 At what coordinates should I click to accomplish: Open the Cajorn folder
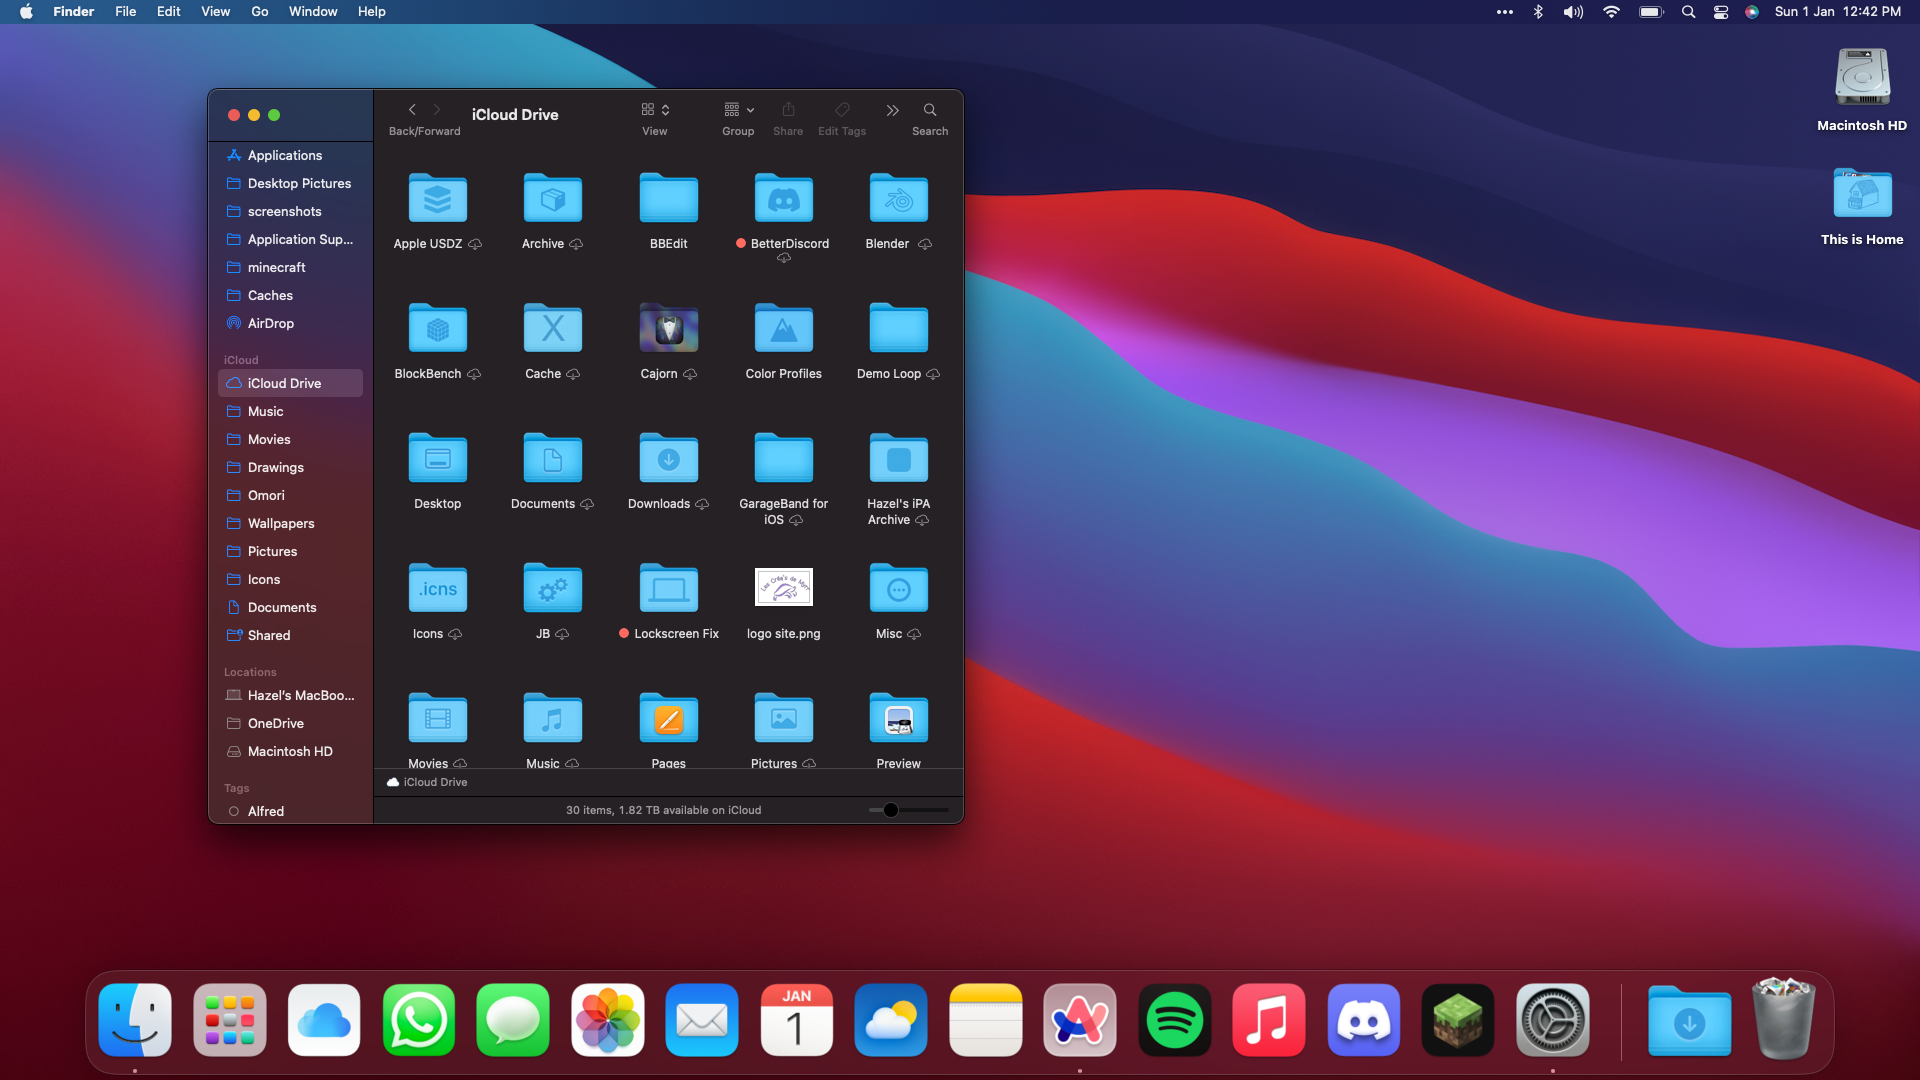point(668,328)
